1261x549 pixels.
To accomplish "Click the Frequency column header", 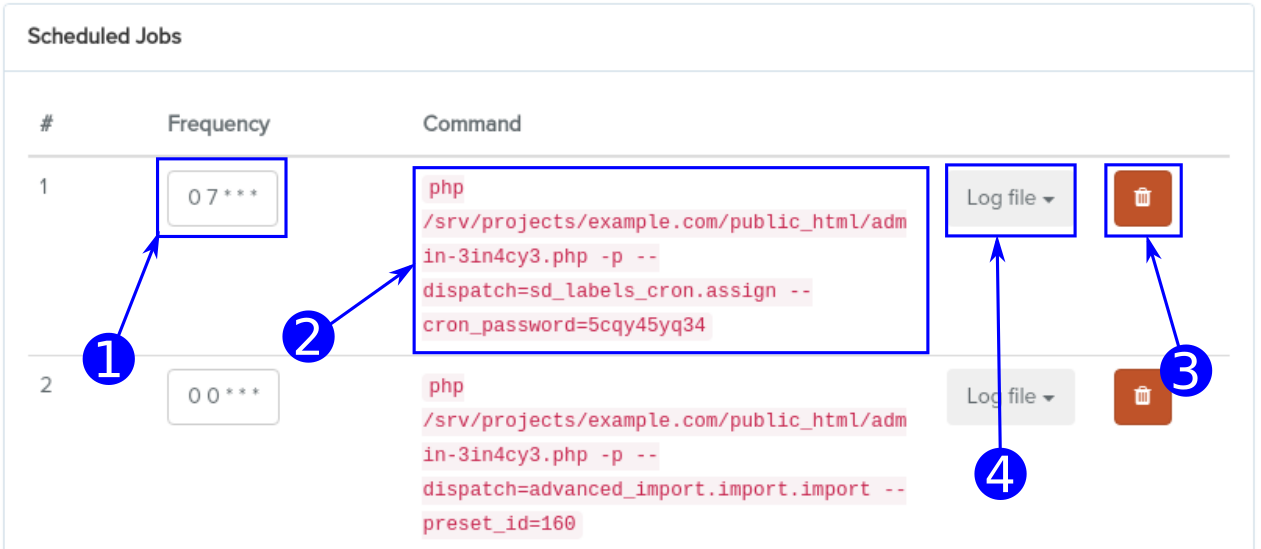I will click(x=218, y=124).
